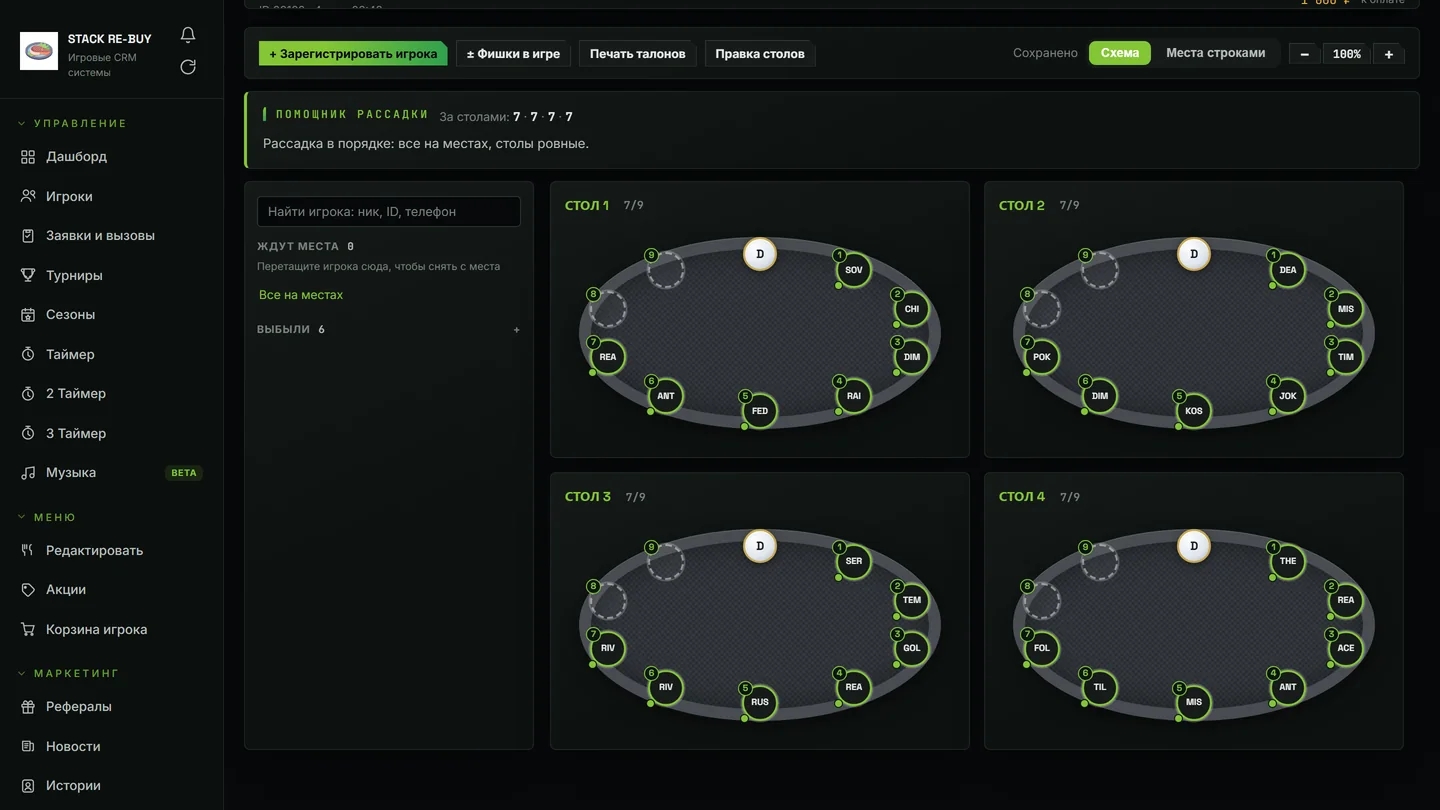The height and width of the screenshot is (810, 1440).
Task: Click the Печать талонов button
Action: (637, 54)
